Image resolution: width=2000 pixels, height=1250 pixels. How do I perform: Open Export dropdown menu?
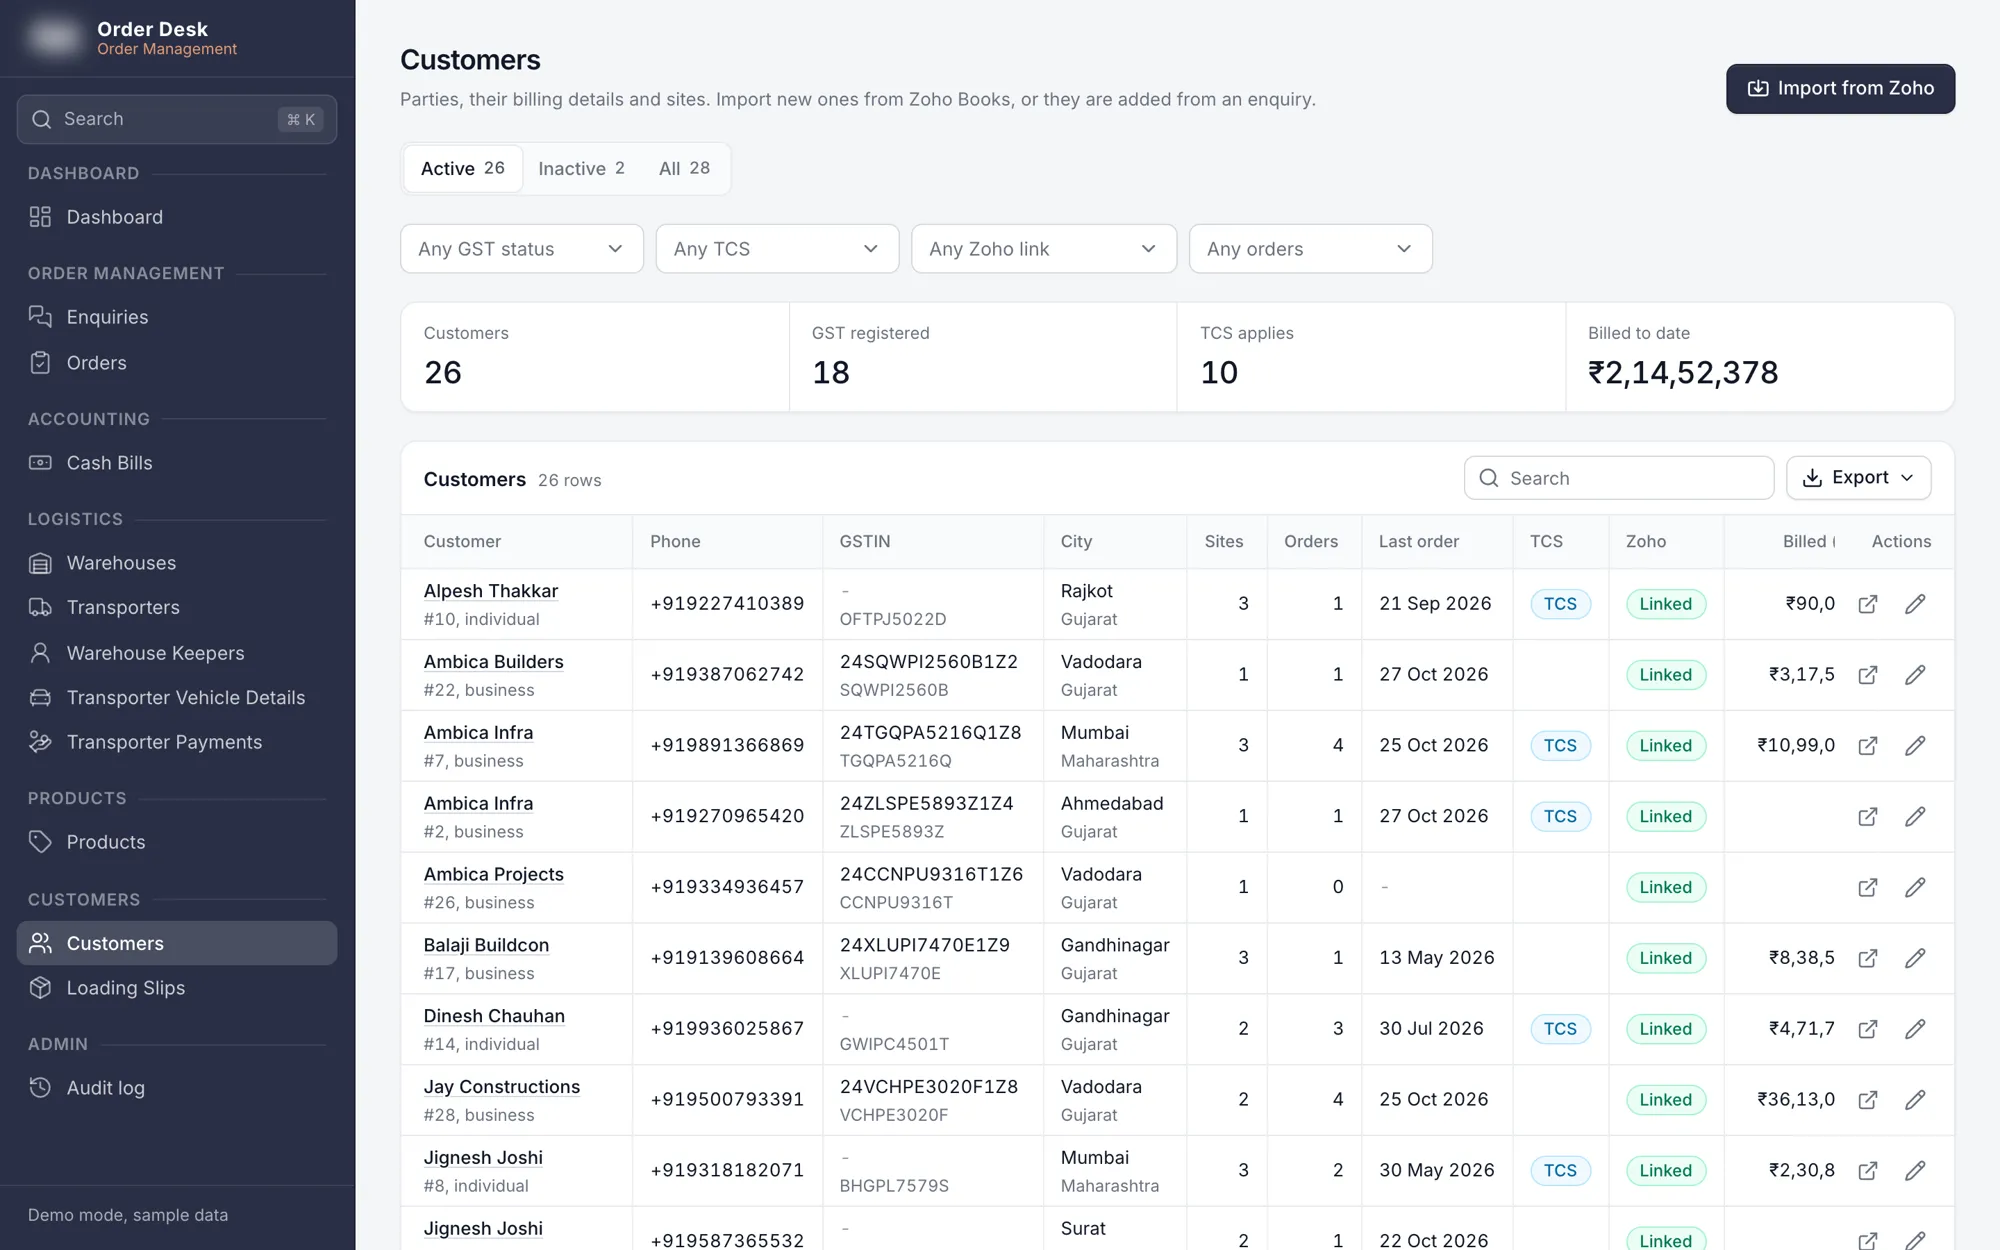coord(1858,478)
